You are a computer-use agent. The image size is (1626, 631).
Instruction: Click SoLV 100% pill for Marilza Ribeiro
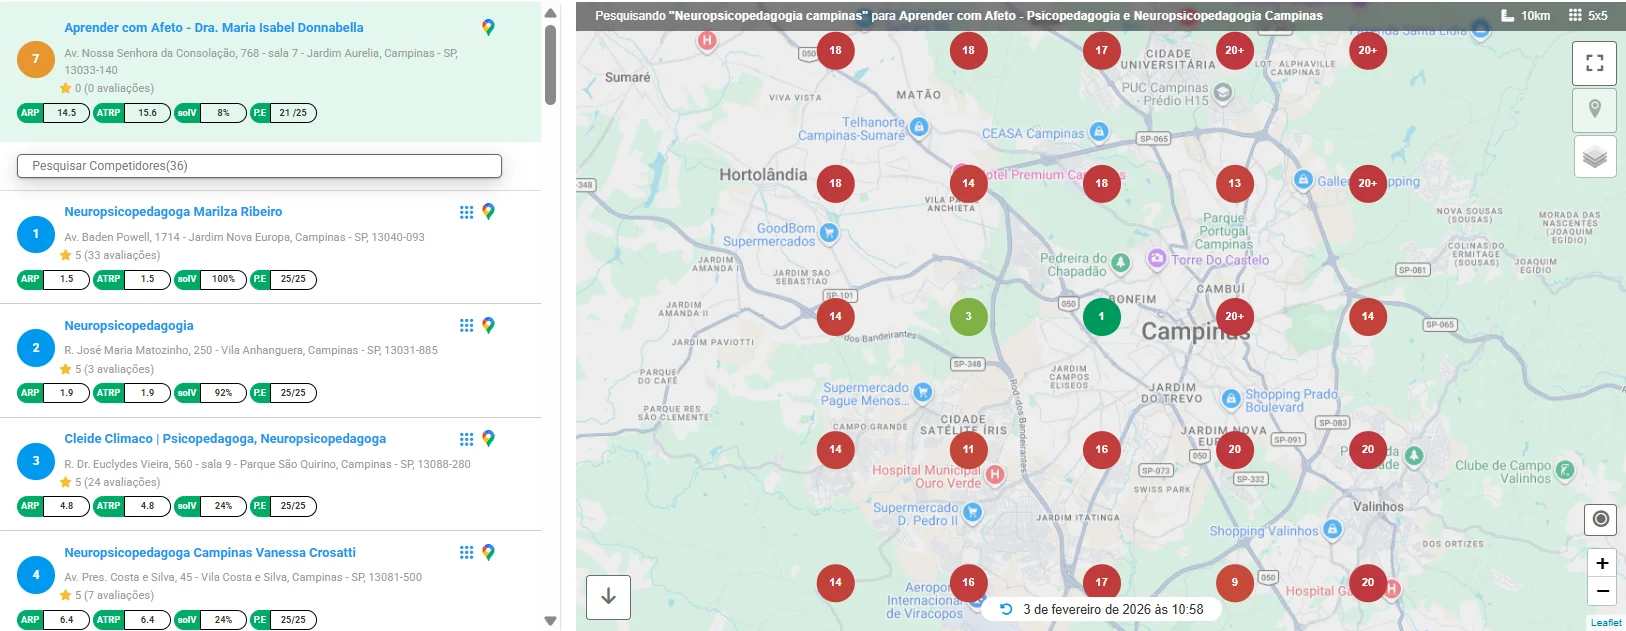click(x=210, y=279)
